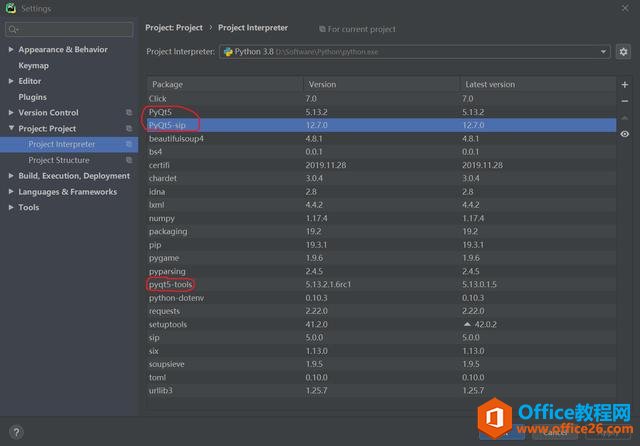Open the Plugins settings page
The image size is (640, 446).
(32, 97)
